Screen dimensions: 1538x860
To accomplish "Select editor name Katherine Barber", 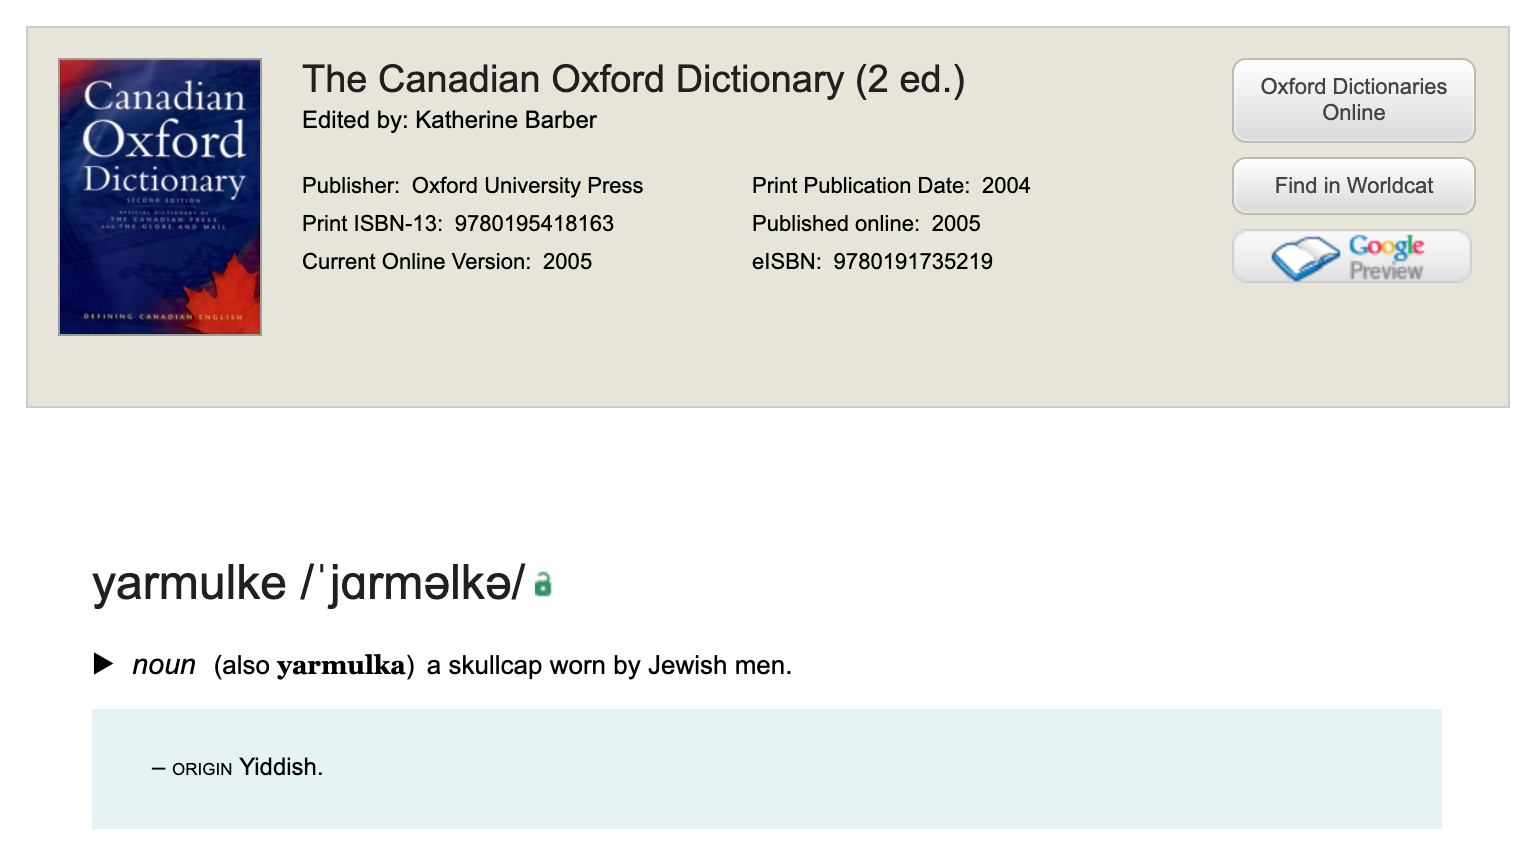I will pyautogui.click(x=505, y=121).
